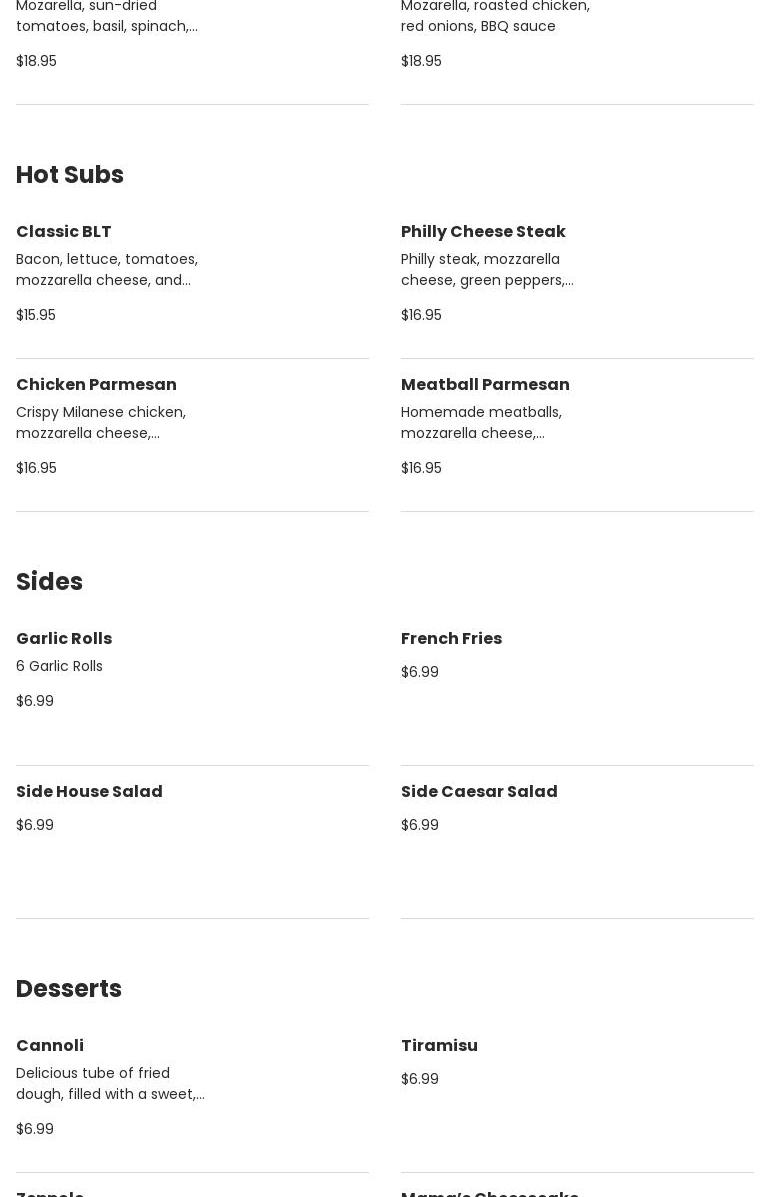Select French Fries side
This screenshot has width=770, height=1197.
[451, 638]
